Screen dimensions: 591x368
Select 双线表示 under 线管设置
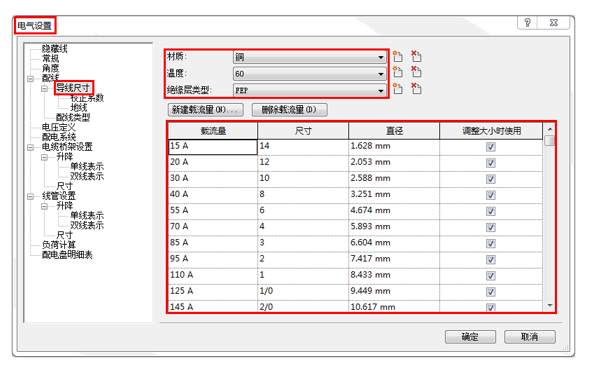tap(87, 225)
